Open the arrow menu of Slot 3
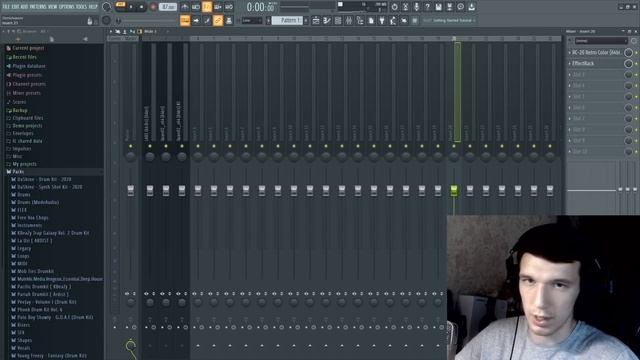 pyautogui.click(x=570, y=75)
